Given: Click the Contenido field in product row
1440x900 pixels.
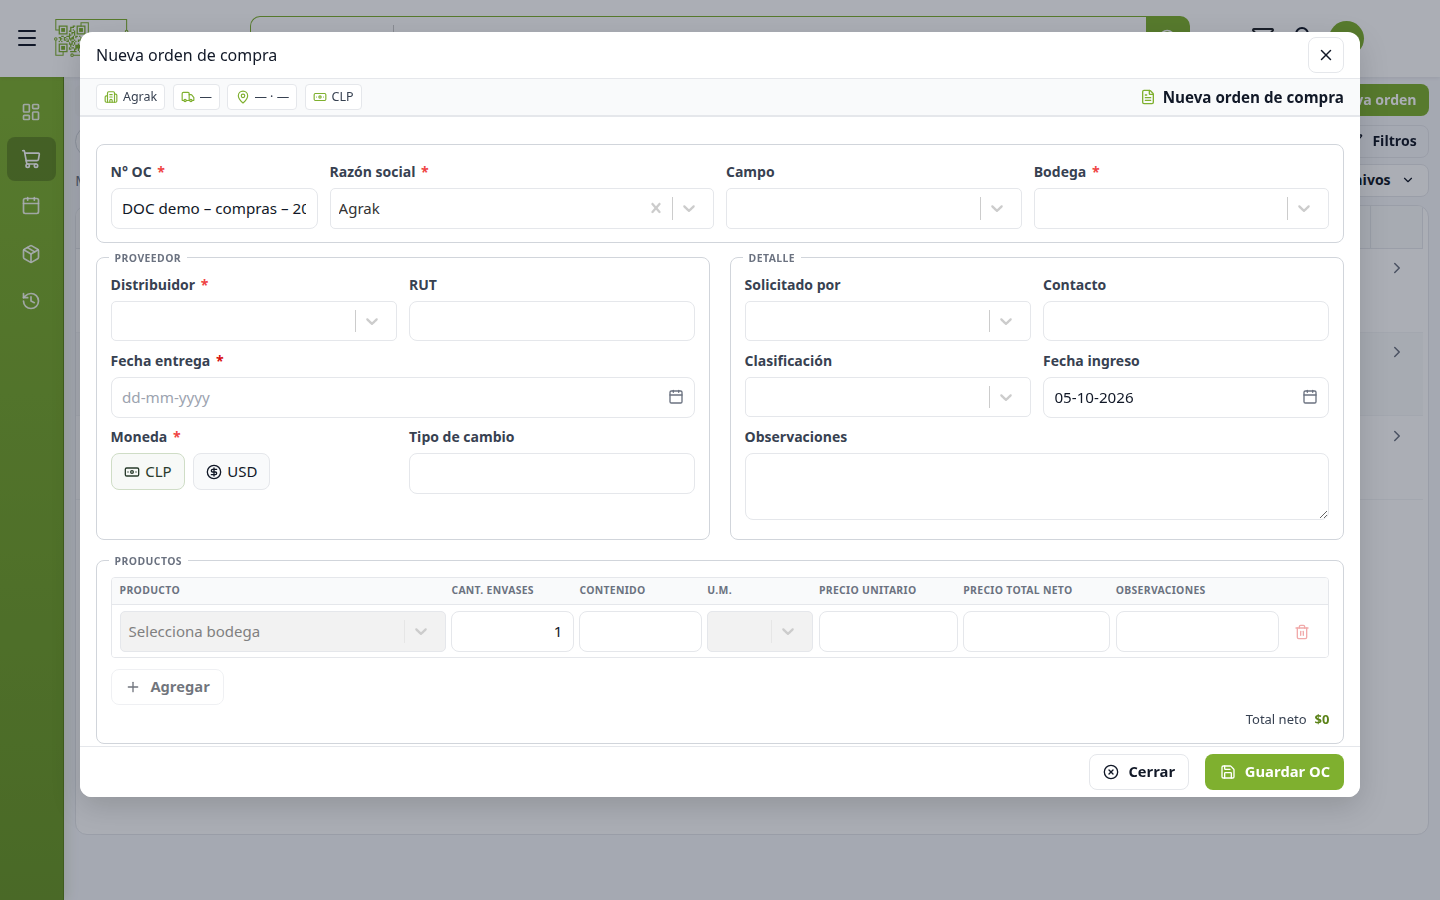Looking at the screenshot, I should pos(640,632).
